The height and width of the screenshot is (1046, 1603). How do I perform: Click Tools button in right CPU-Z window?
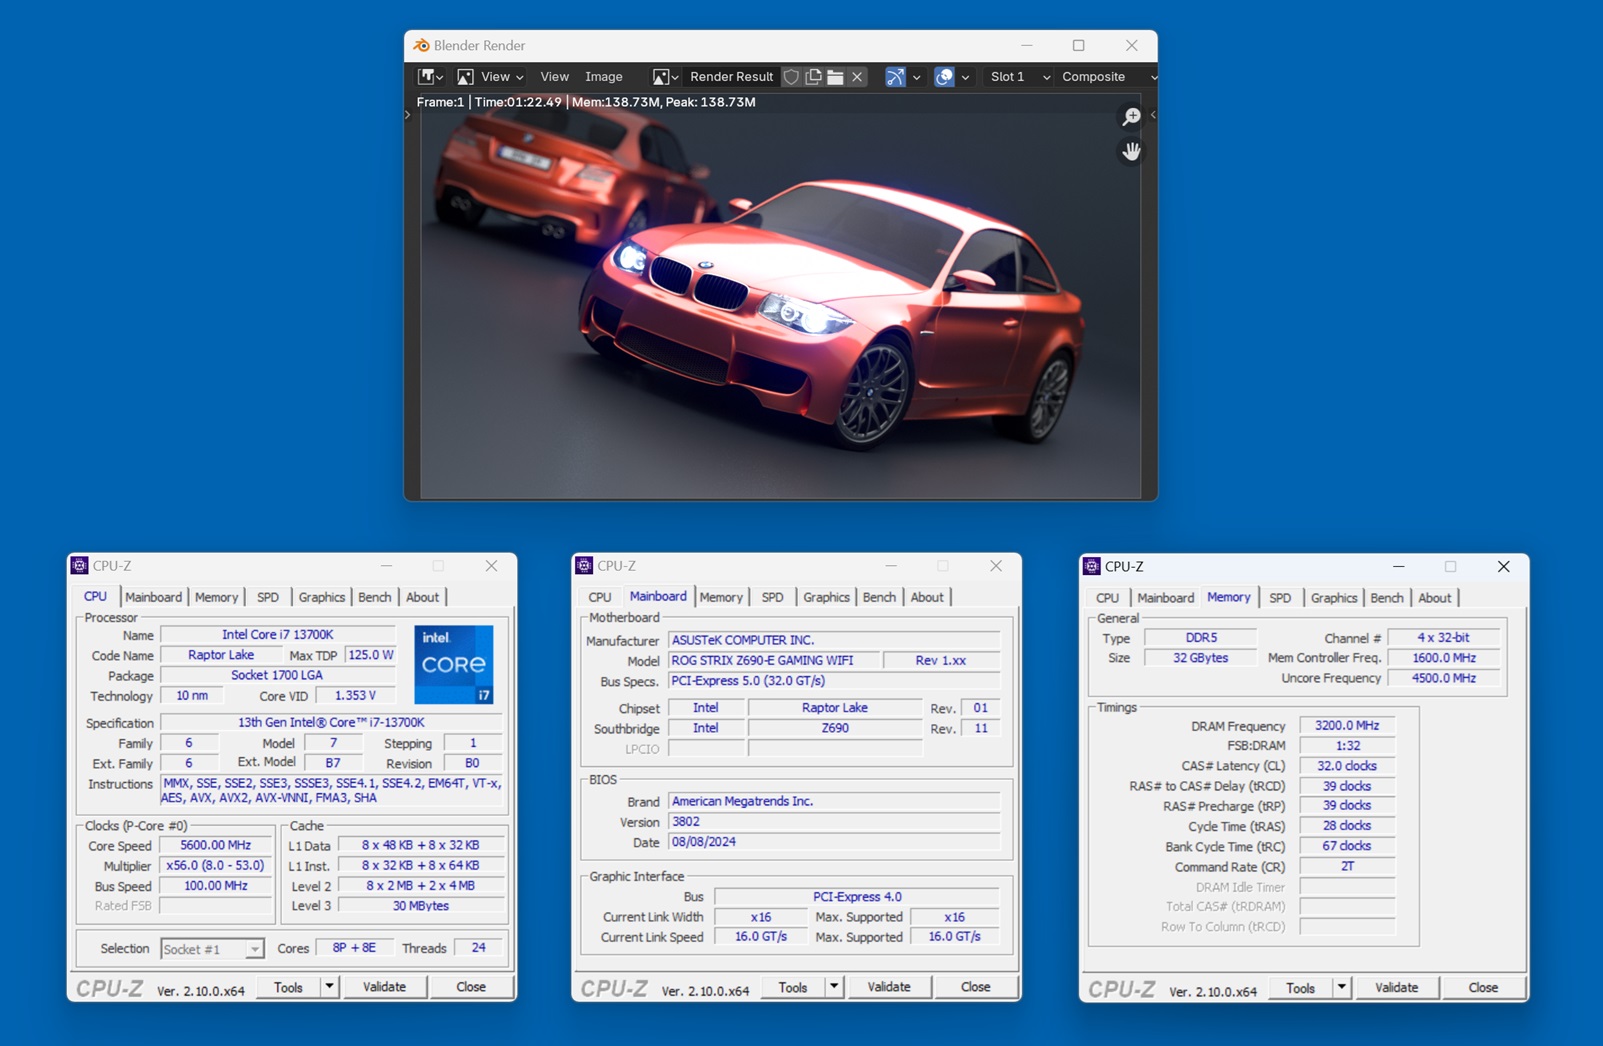(1300, 988)
